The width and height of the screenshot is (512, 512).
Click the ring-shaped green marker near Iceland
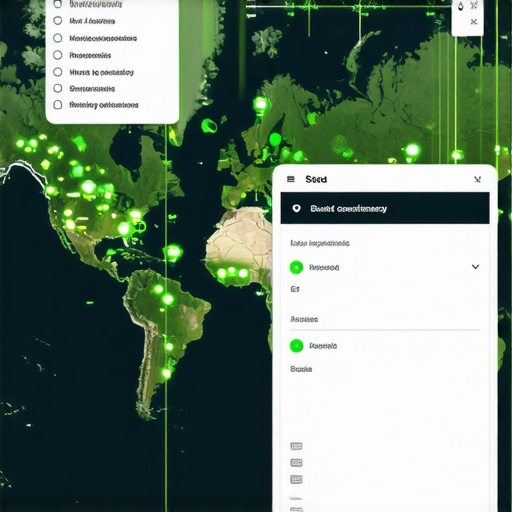[209, 126]
